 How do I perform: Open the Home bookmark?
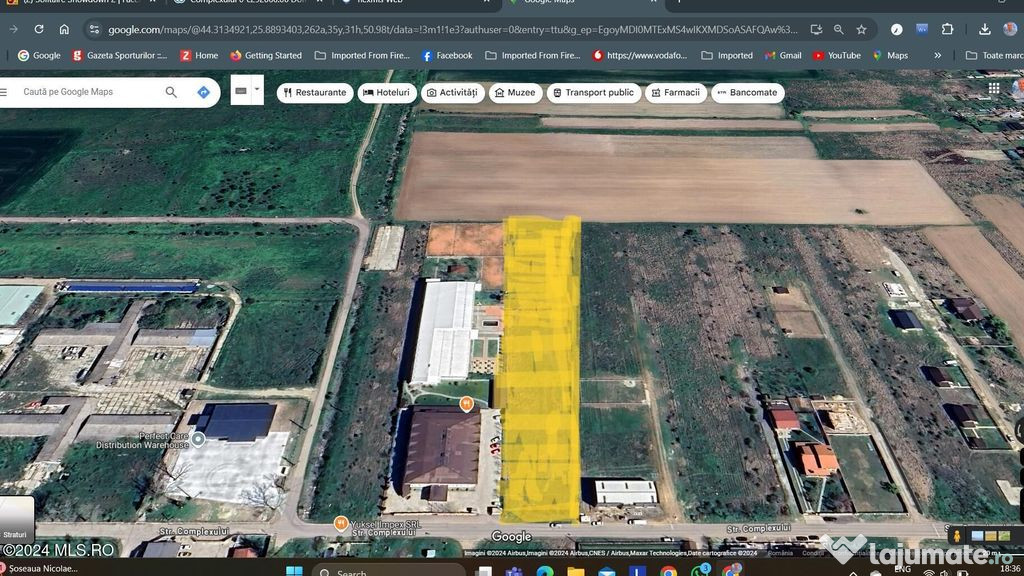(x=199, y=56)
